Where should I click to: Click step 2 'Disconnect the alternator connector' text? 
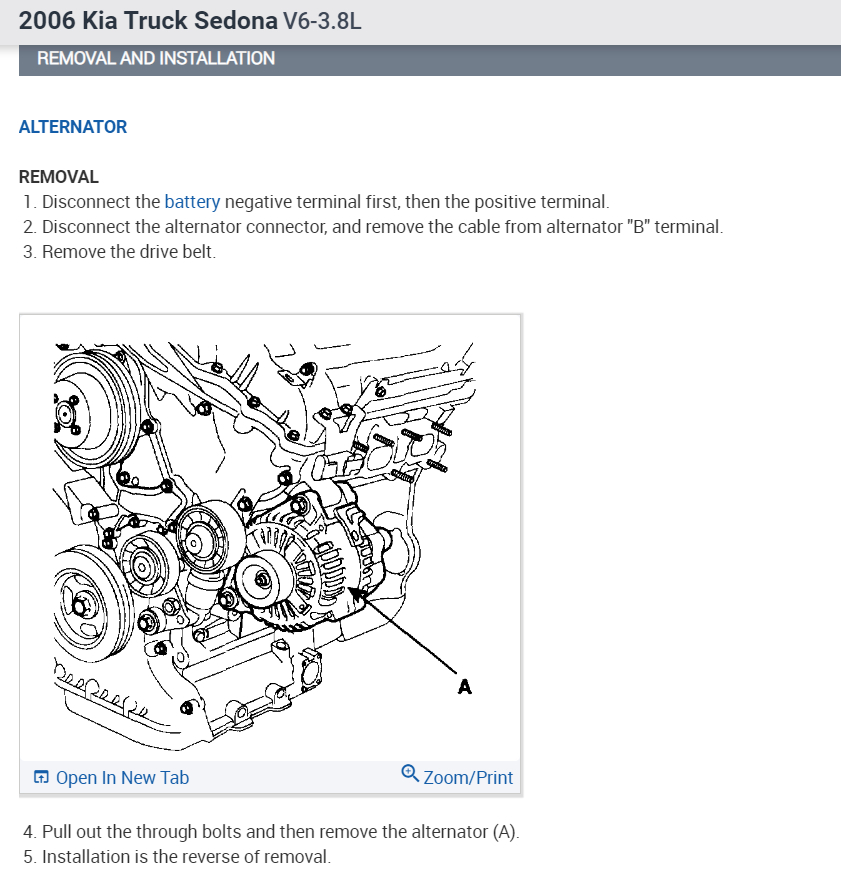pyautogui.click(x=382, y=227)
